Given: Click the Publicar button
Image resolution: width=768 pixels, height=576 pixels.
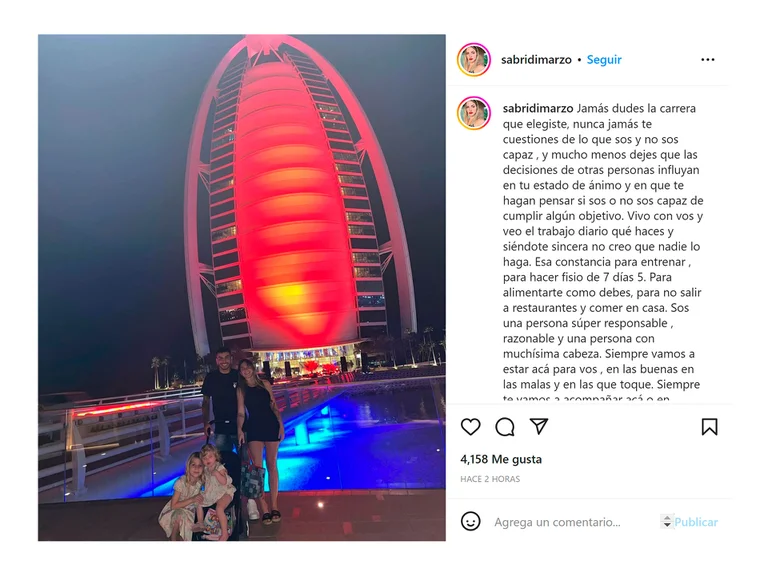Looking at the screenshot, I should (696, 522).
